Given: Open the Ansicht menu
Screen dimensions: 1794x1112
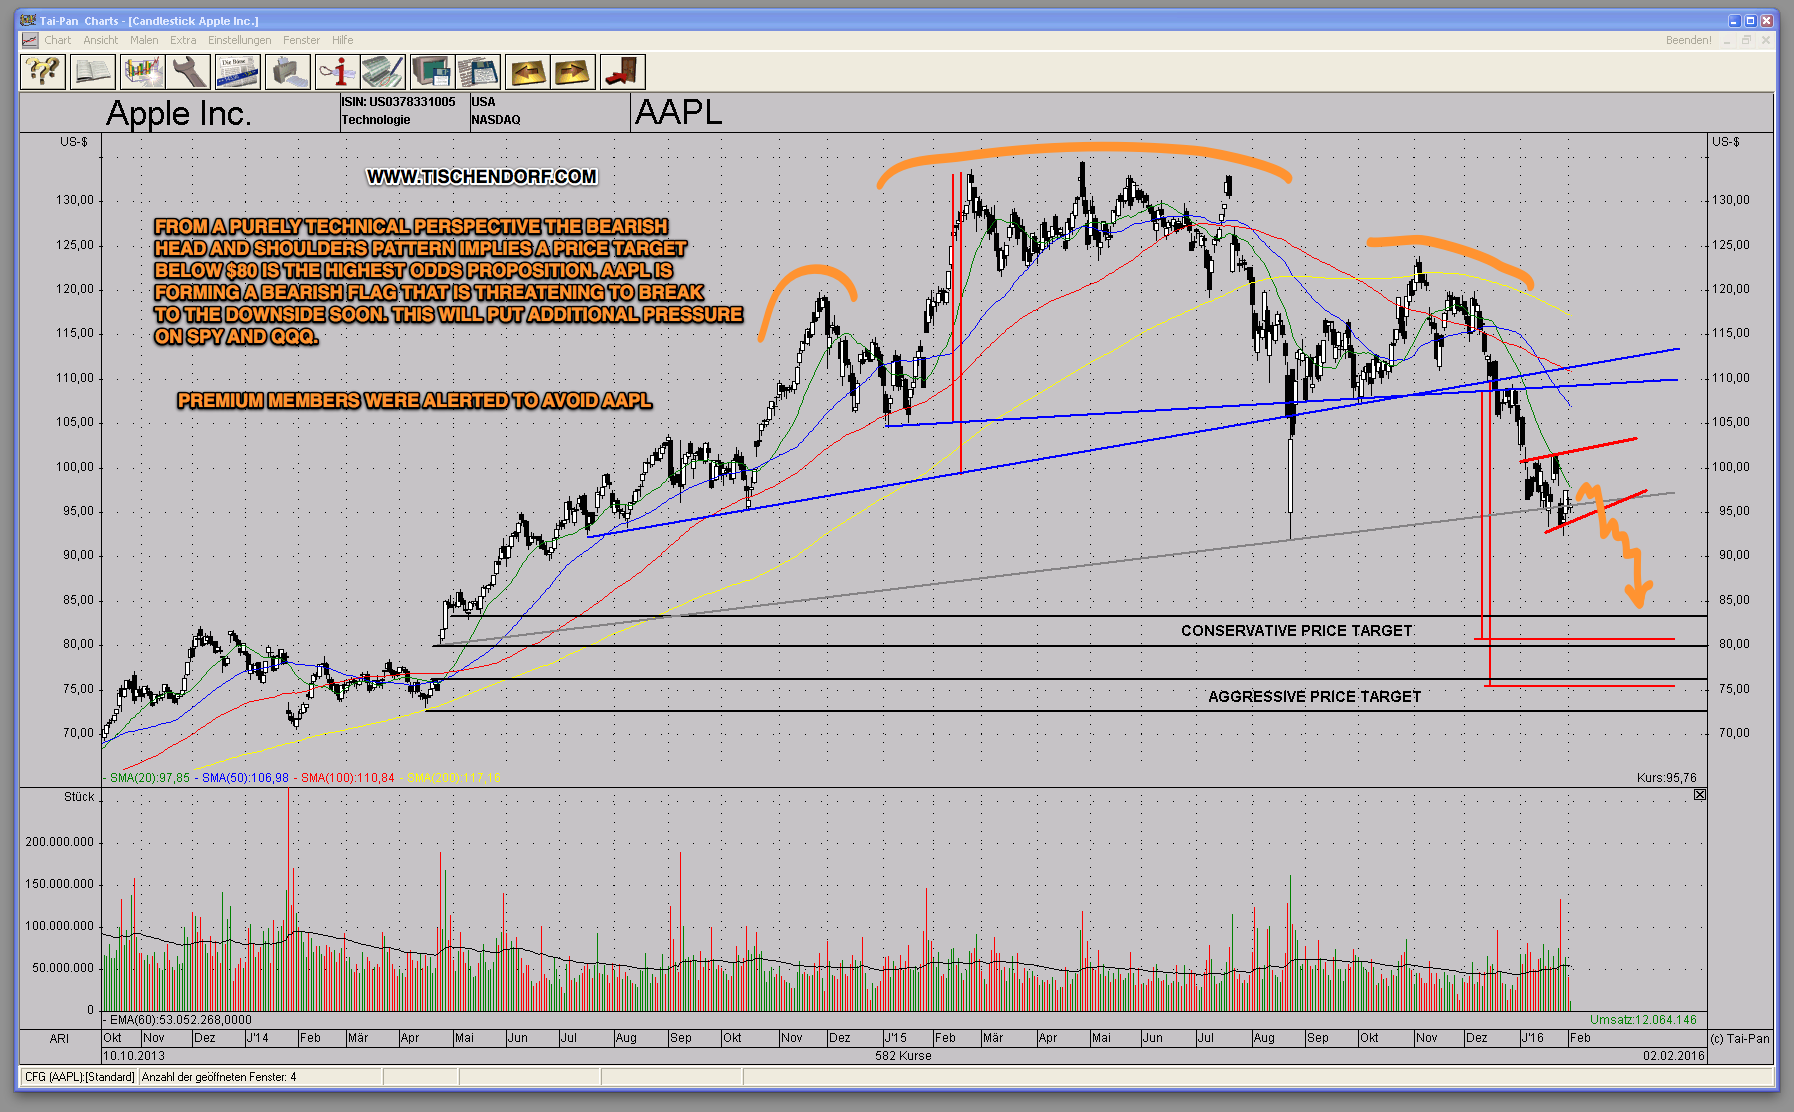Looking at the screenshot, I should click(100, 40).
